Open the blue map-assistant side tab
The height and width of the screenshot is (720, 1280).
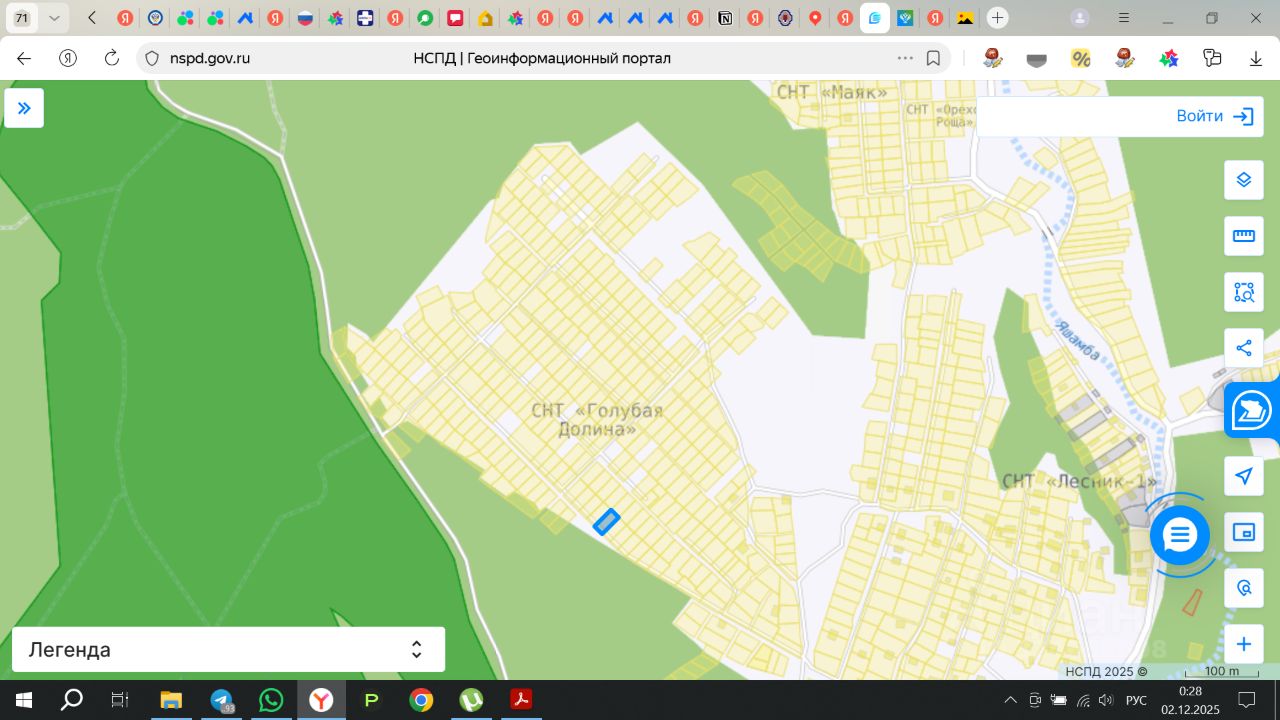click(x=1252, y=410)
